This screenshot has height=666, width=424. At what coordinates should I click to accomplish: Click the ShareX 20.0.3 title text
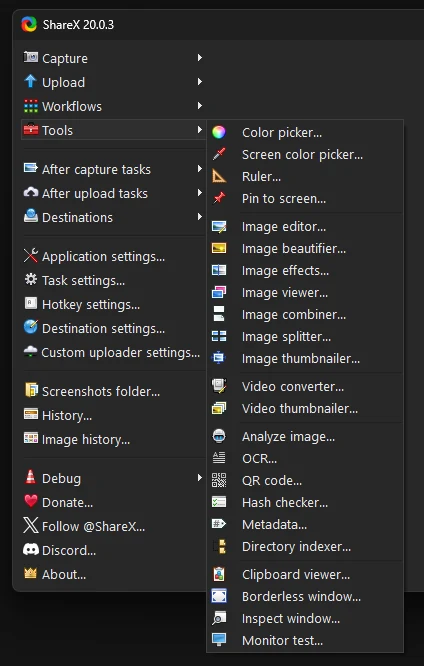pyautogui.click(x=78, y=25)
